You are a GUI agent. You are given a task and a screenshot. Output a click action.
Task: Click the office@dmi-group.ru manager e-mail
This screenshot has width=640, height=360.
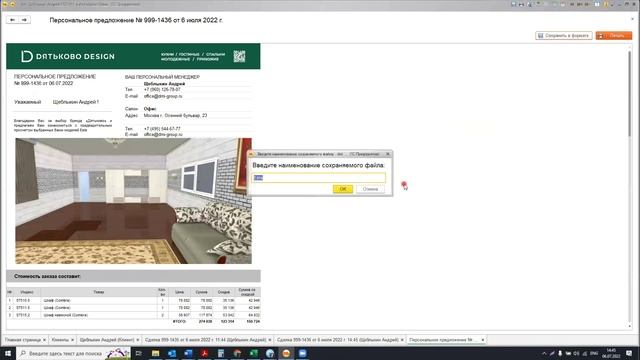(163, 96)
